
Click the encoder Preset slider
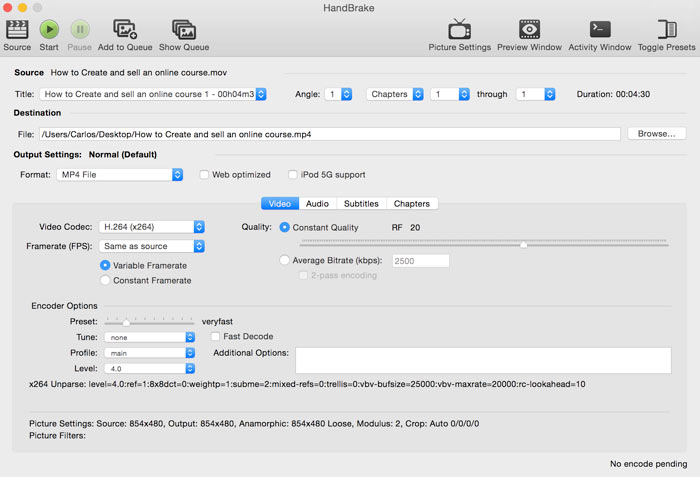tap(149, 322)
